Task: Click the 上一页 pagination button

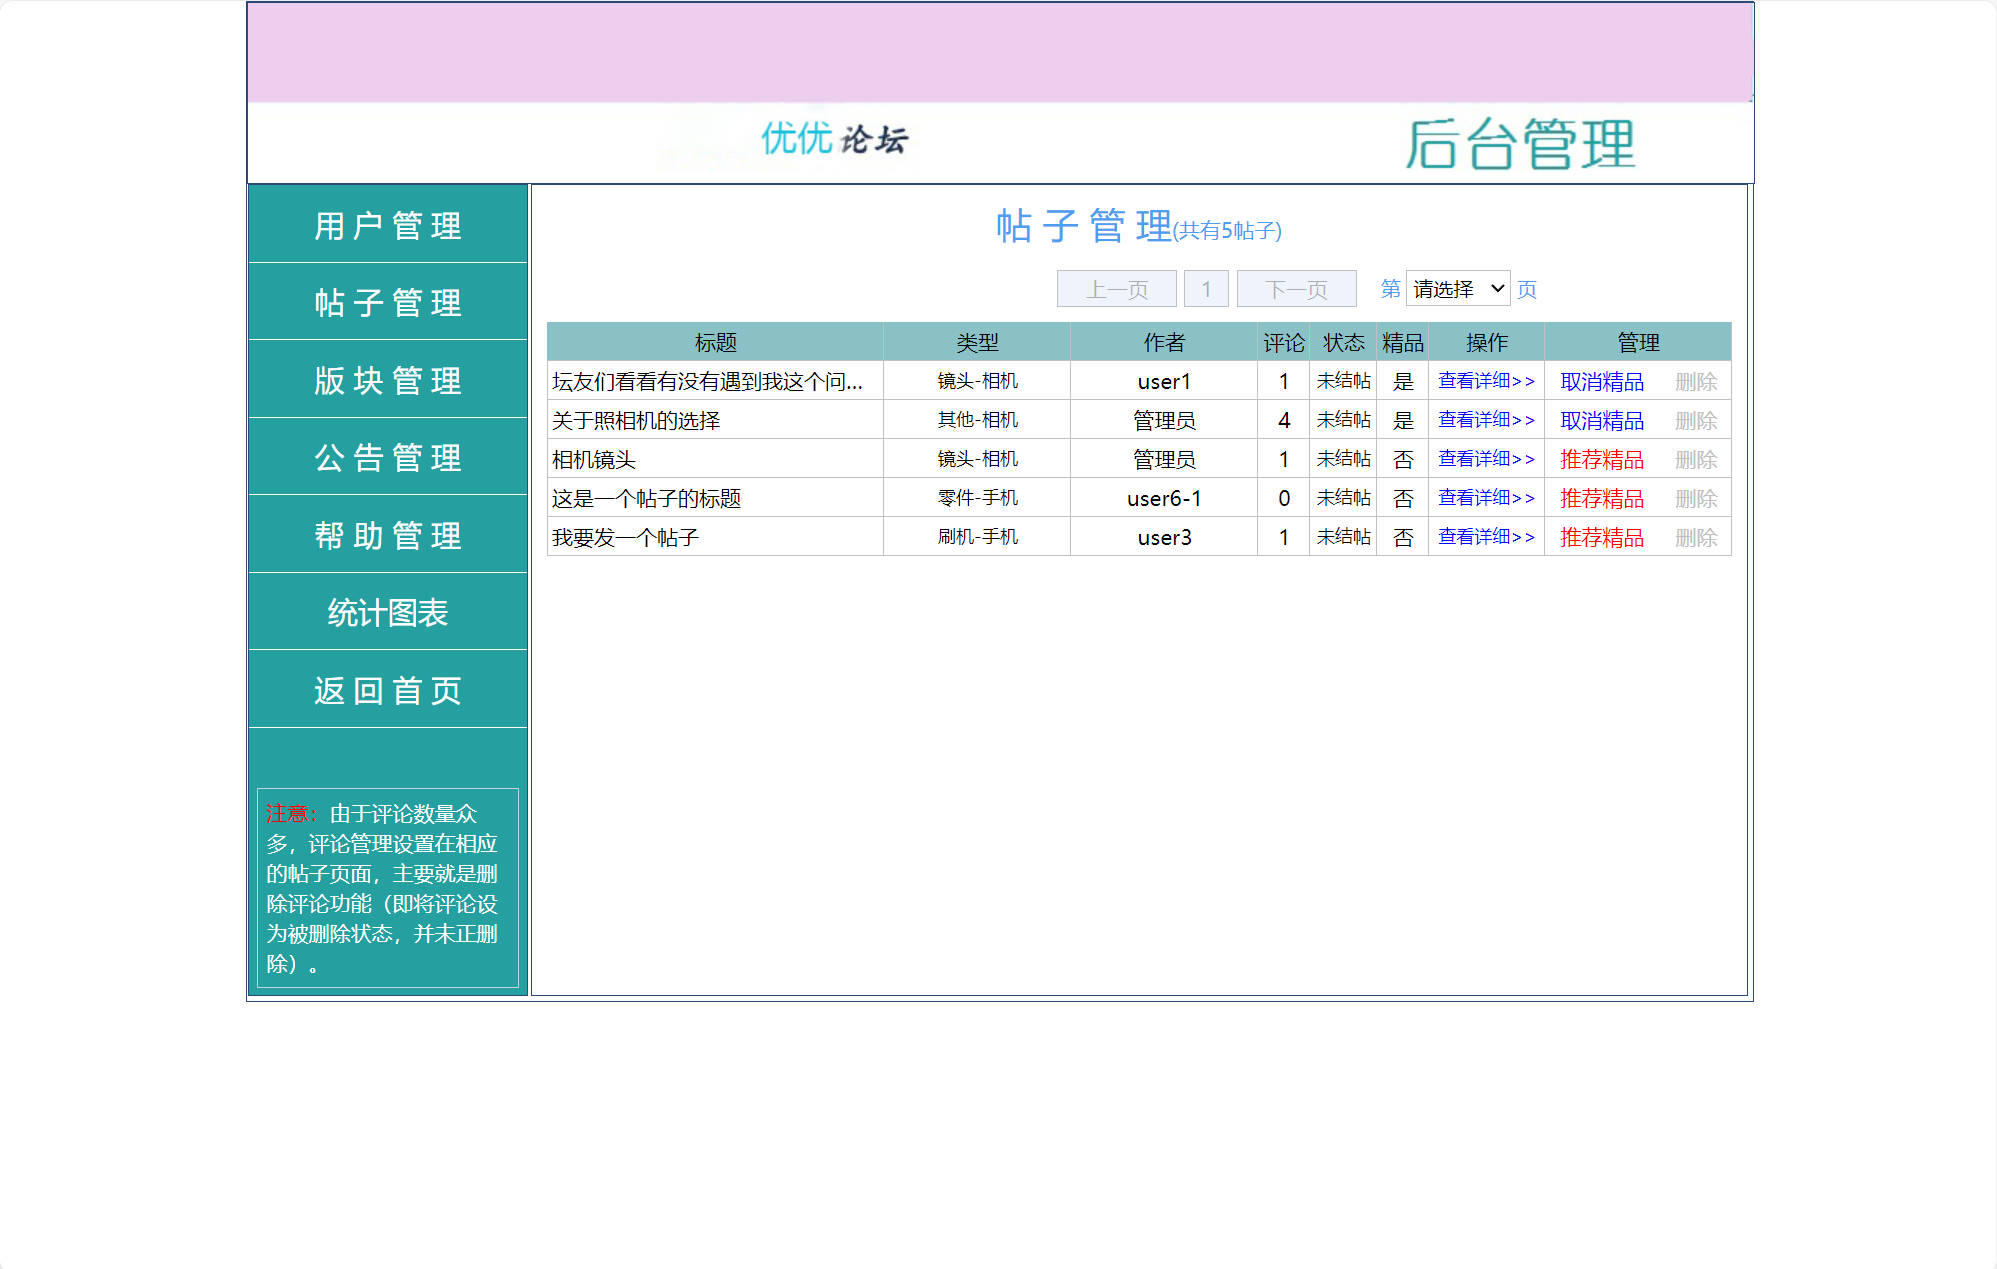Action: (1116, 288)
